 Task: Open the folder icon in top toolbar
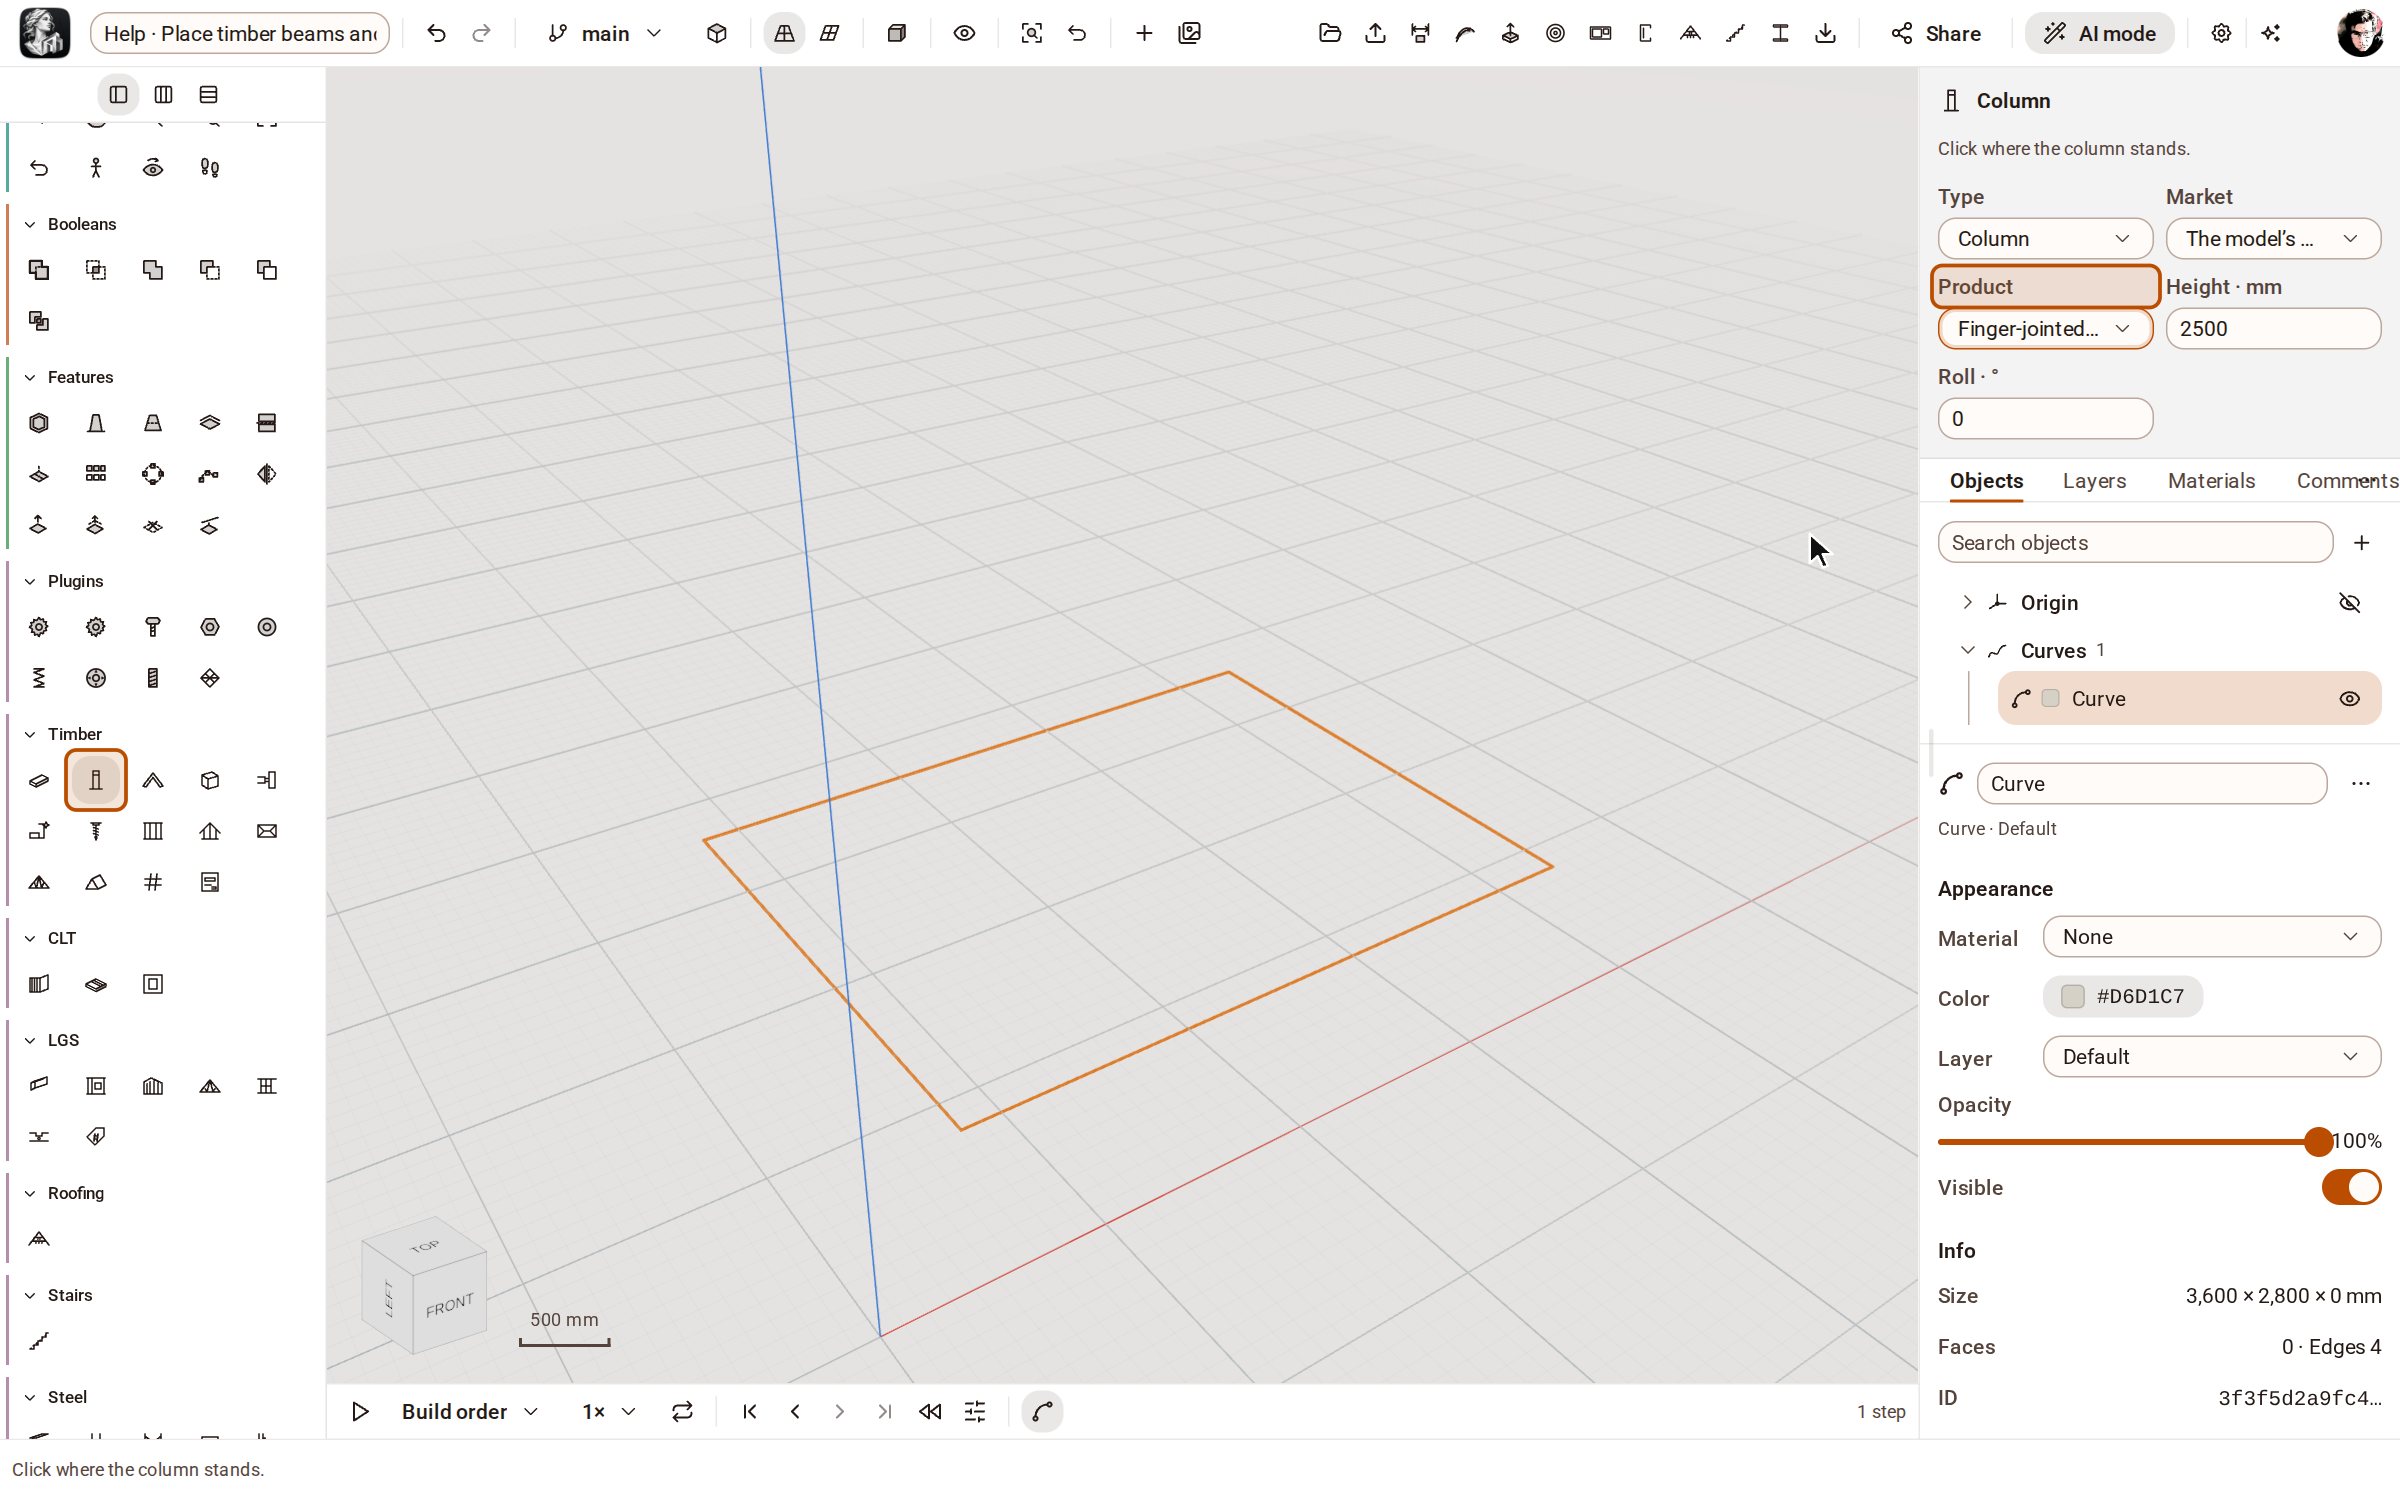[x=1330, y=33]
